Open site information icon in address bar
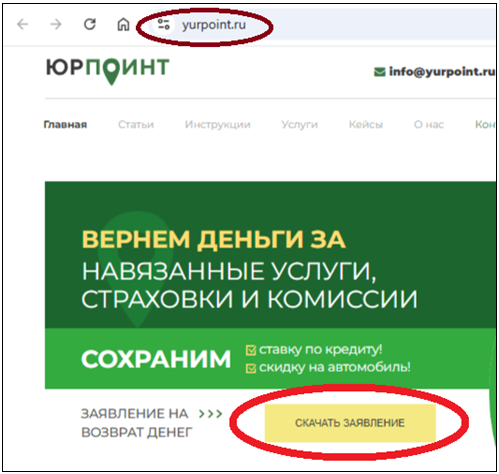 (x=164, y=24)
